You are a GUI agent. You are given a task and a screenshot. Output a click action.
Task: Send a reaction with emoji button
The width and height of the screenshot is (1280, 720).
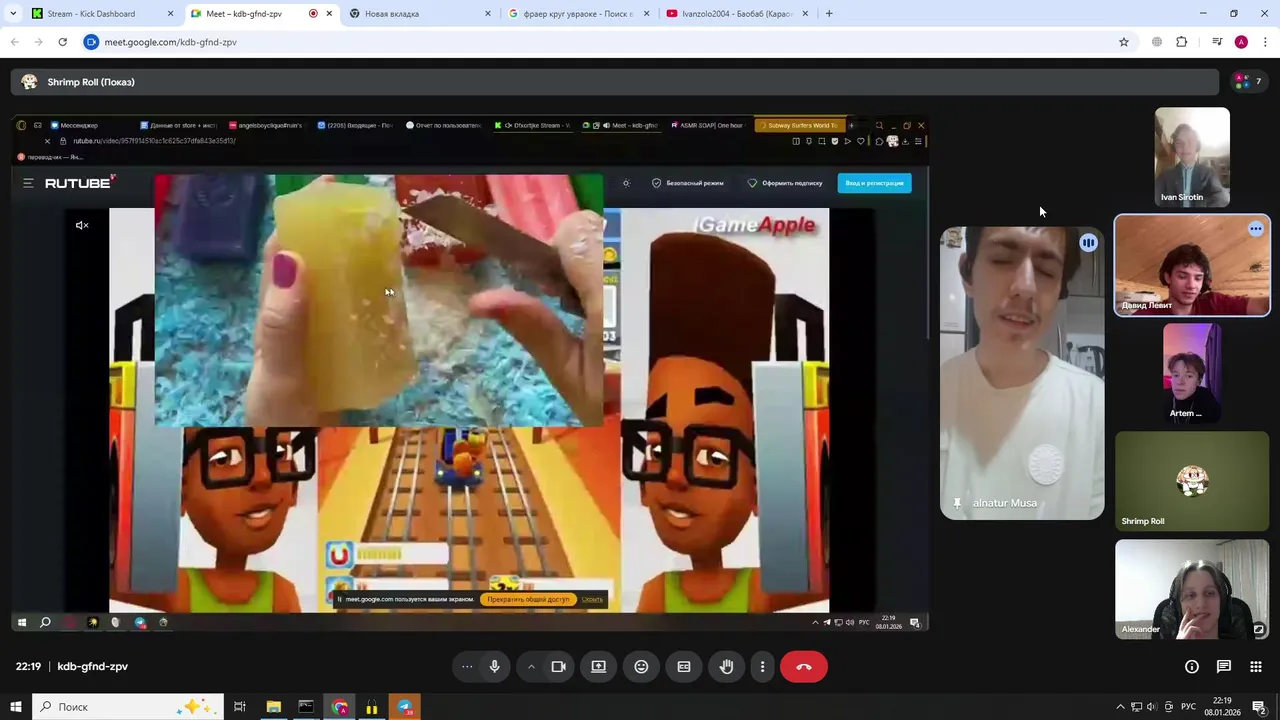coord(641,667)
